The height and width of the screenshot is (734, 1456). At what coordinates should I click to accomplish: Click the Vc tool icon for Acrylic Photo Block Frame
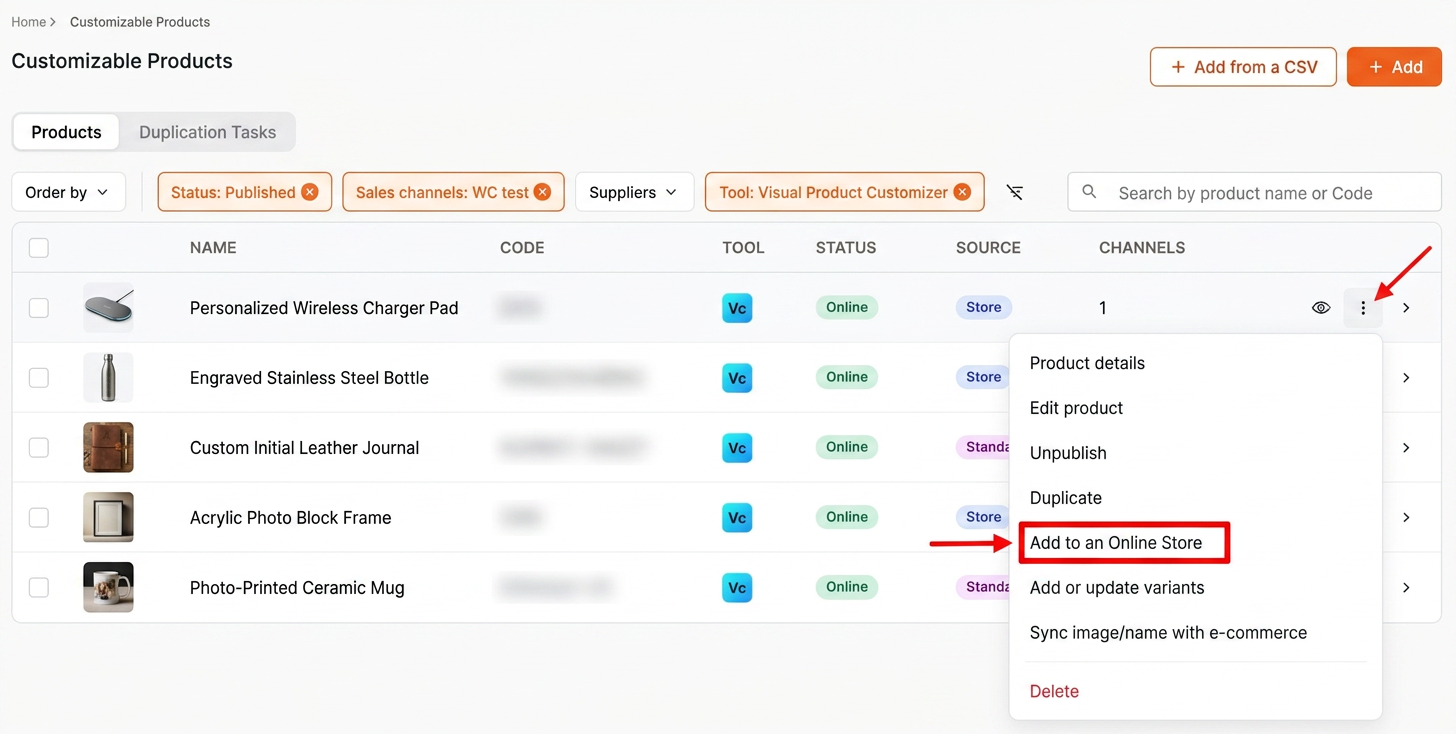737,518
